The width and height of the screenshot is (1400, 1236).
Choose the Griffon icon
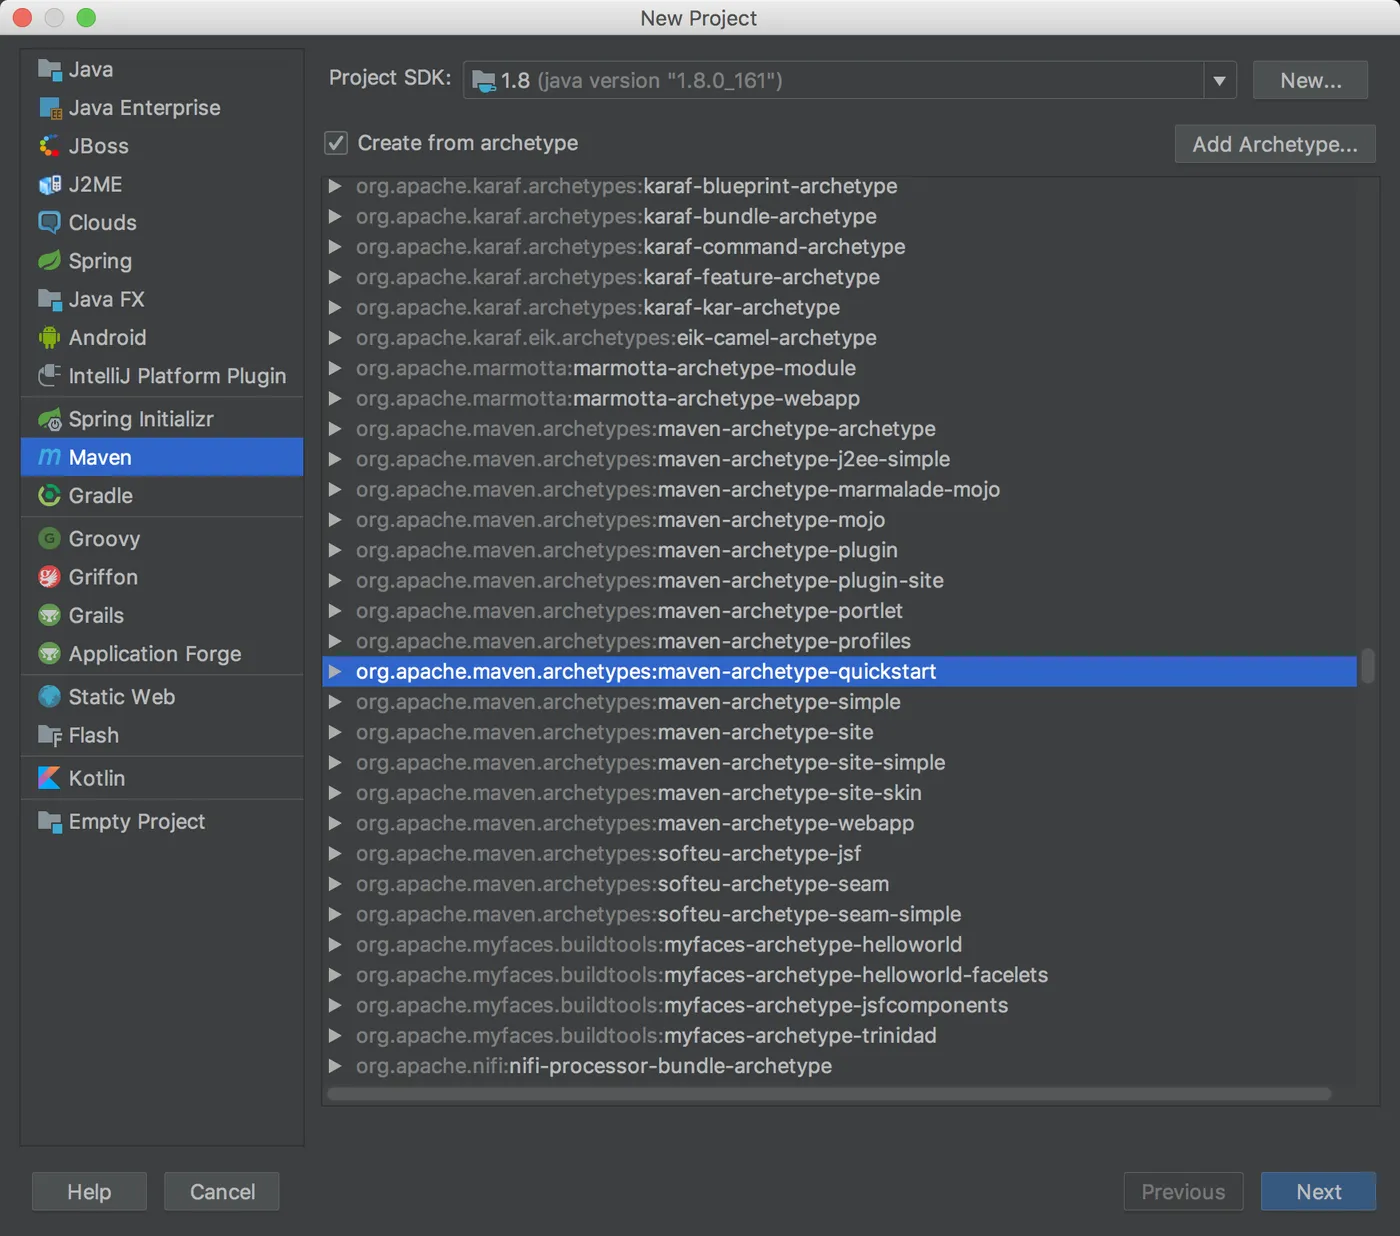click(49, 577)
